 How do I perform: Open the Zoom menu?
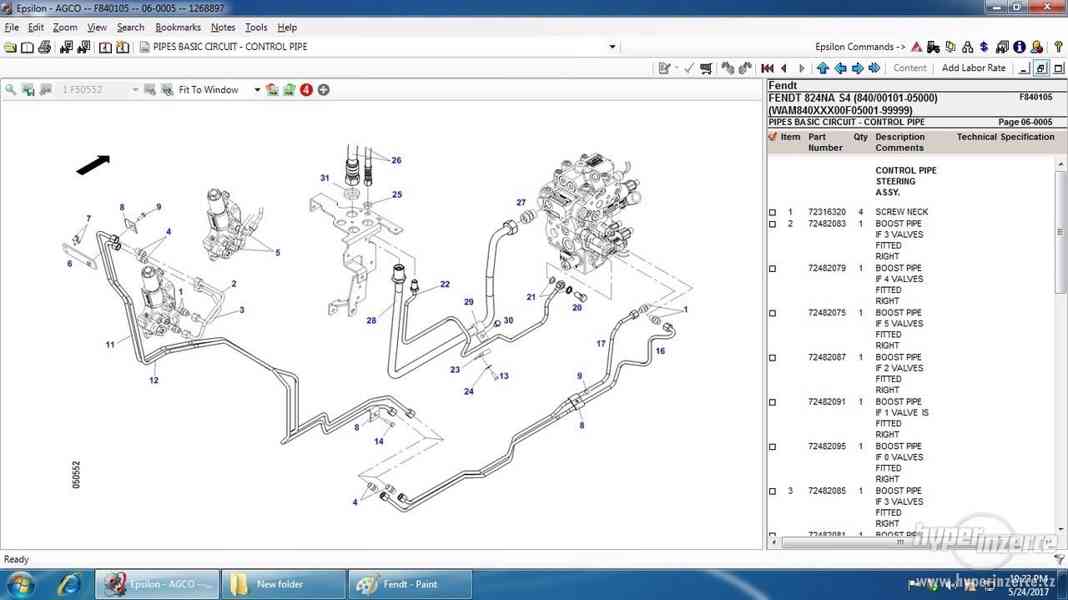tap(65, 27)
